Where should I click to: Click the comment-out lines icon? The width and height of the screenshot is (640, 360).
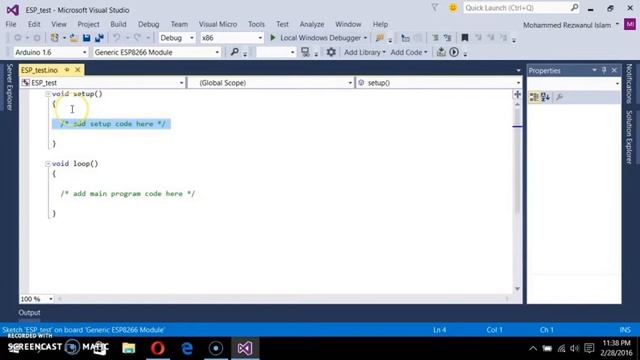(436, 38)
